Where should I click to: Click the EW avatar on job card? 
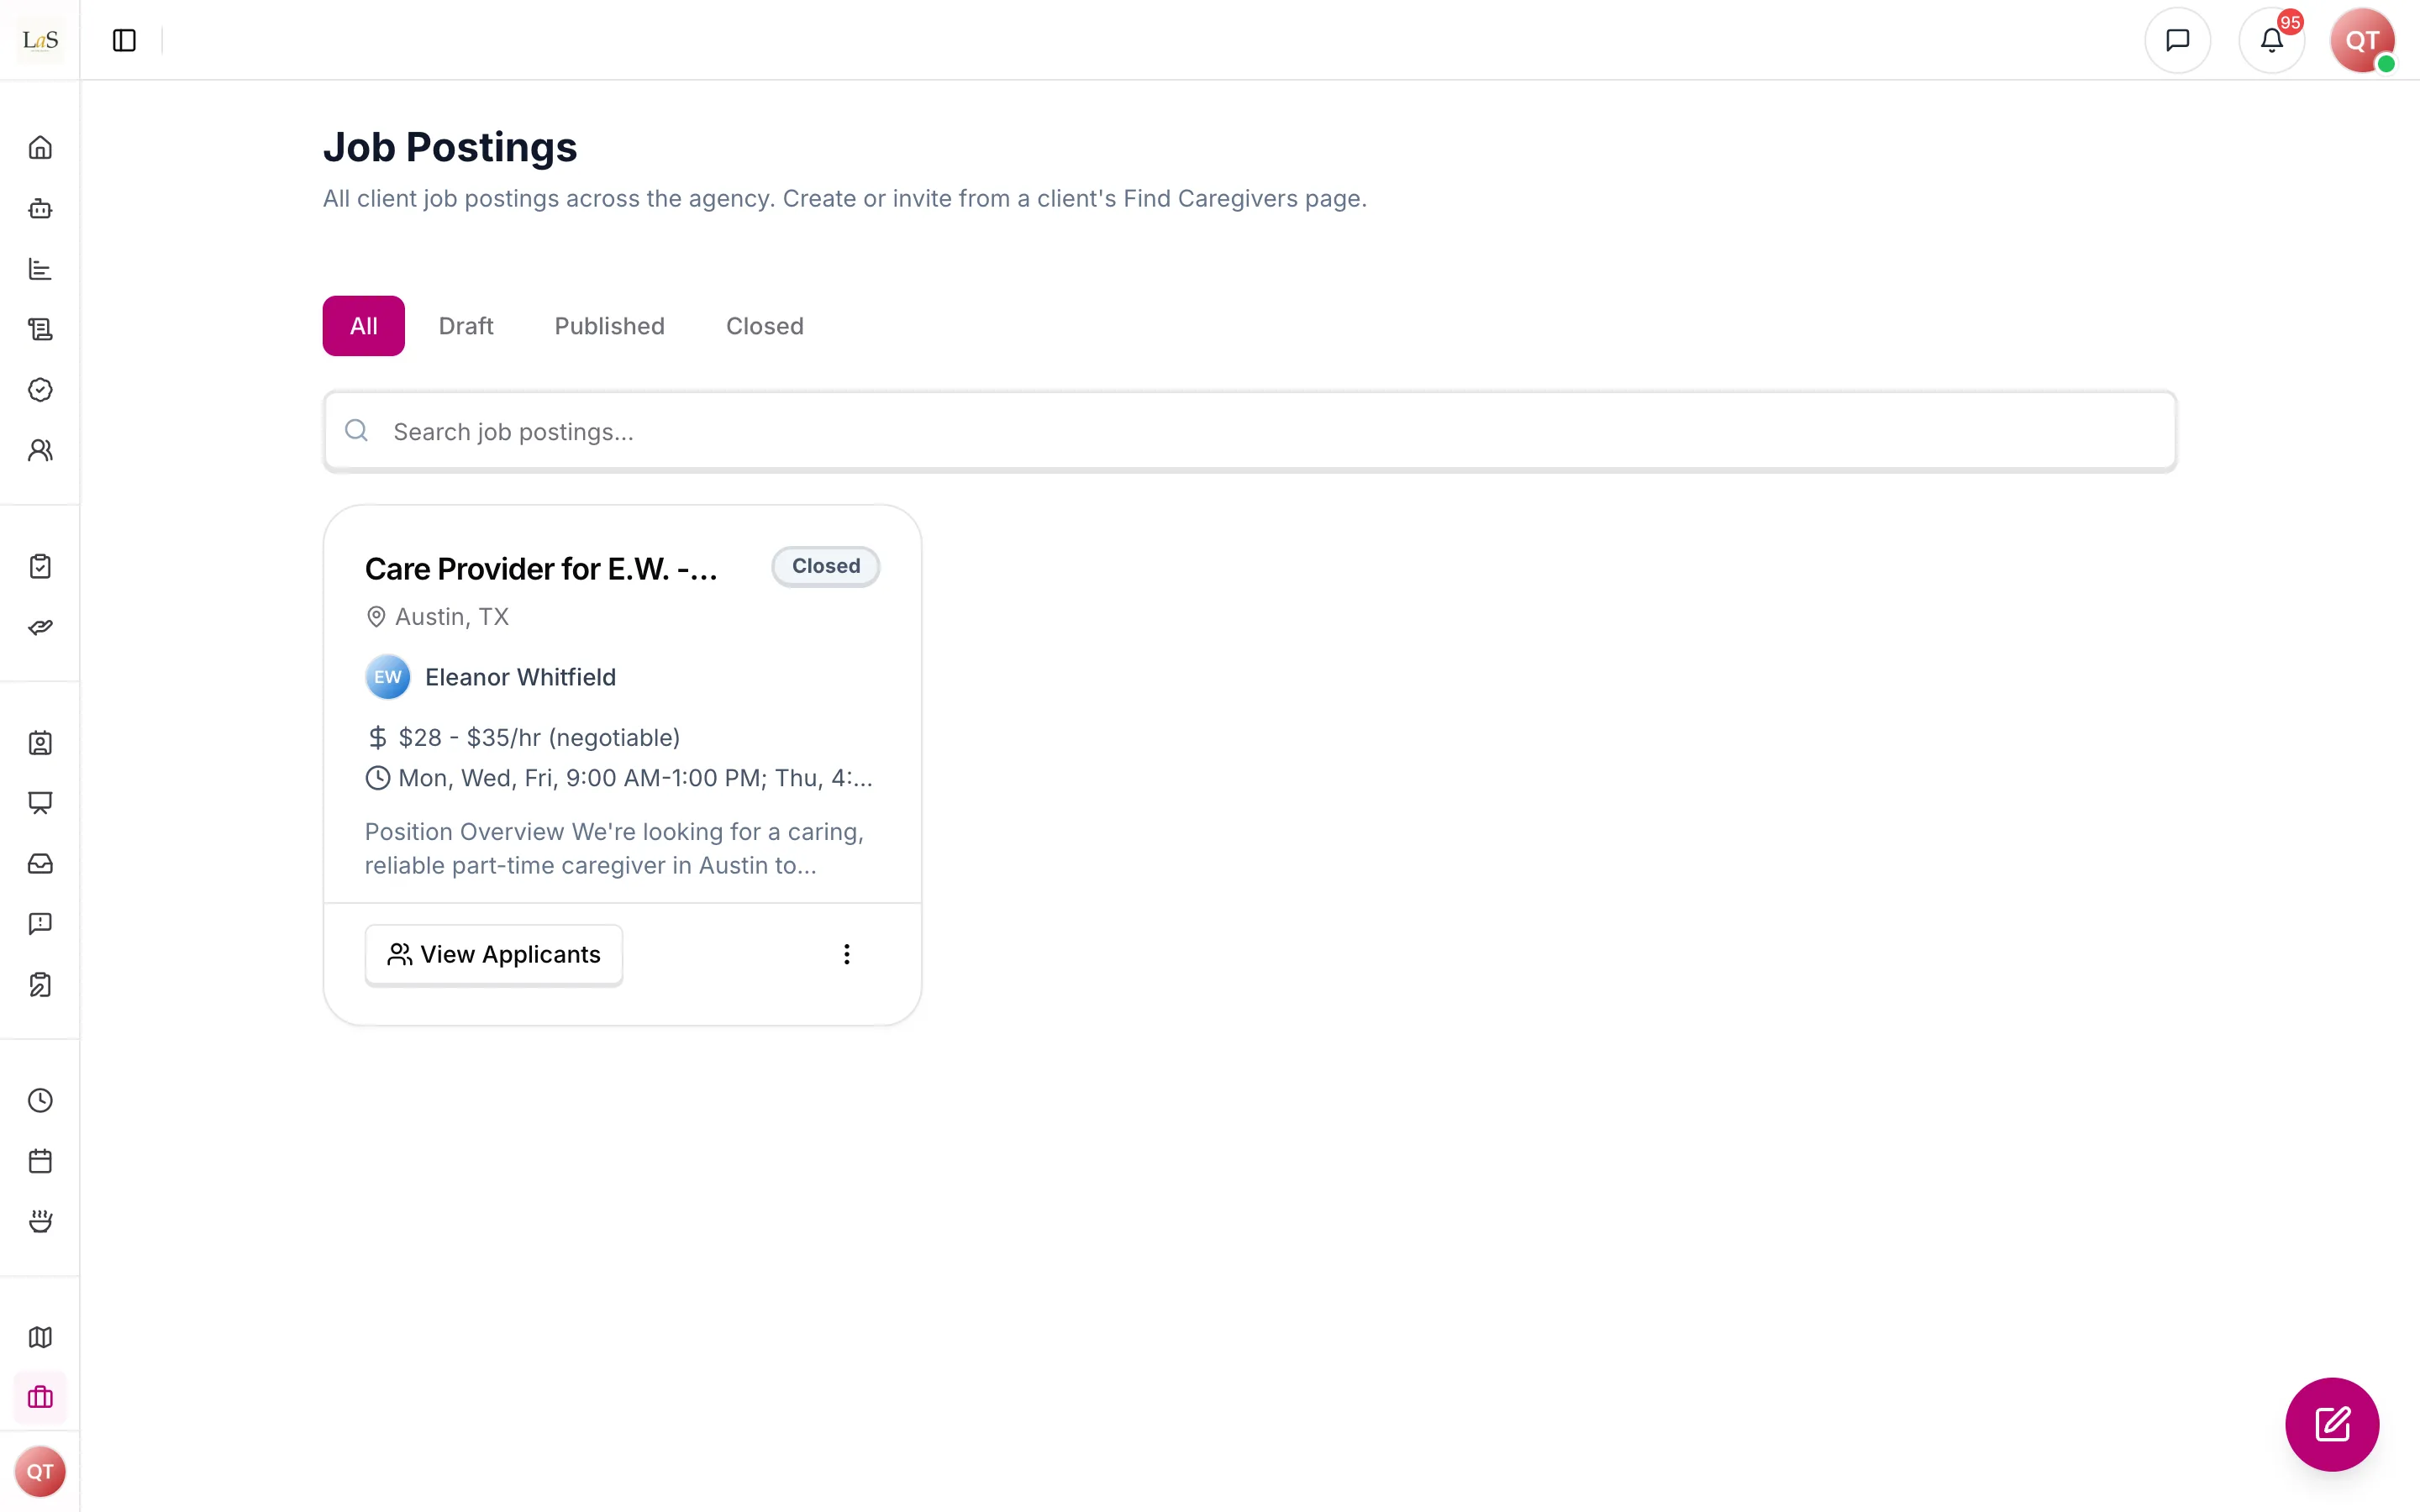[387, 677]
